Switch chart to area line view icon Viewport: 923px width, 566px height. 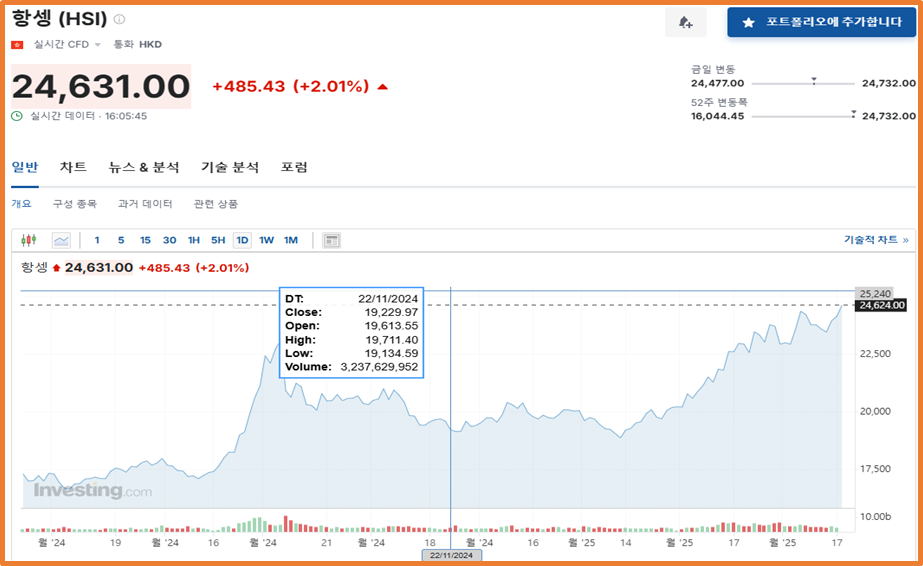point(61,240)
